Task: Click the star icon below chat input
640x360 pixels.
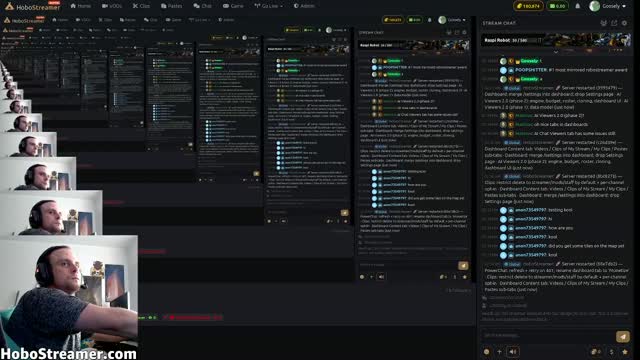Action: (624, 351)
